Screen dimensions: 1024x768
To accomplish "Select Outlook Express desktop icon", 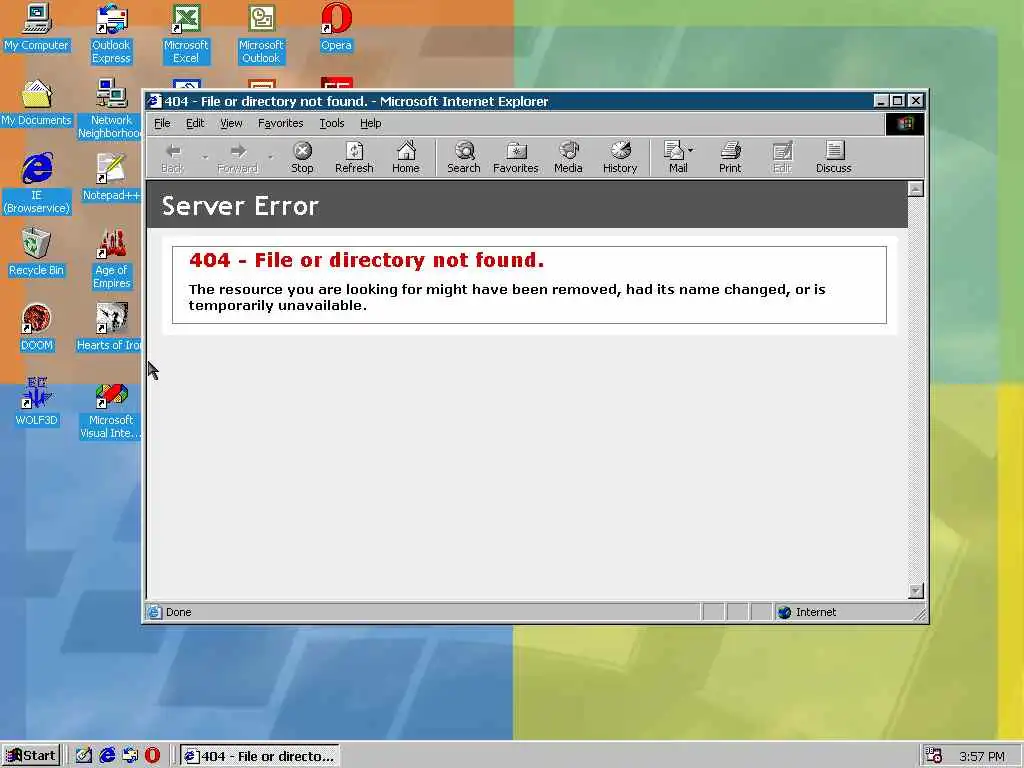I will click(111, 34).
